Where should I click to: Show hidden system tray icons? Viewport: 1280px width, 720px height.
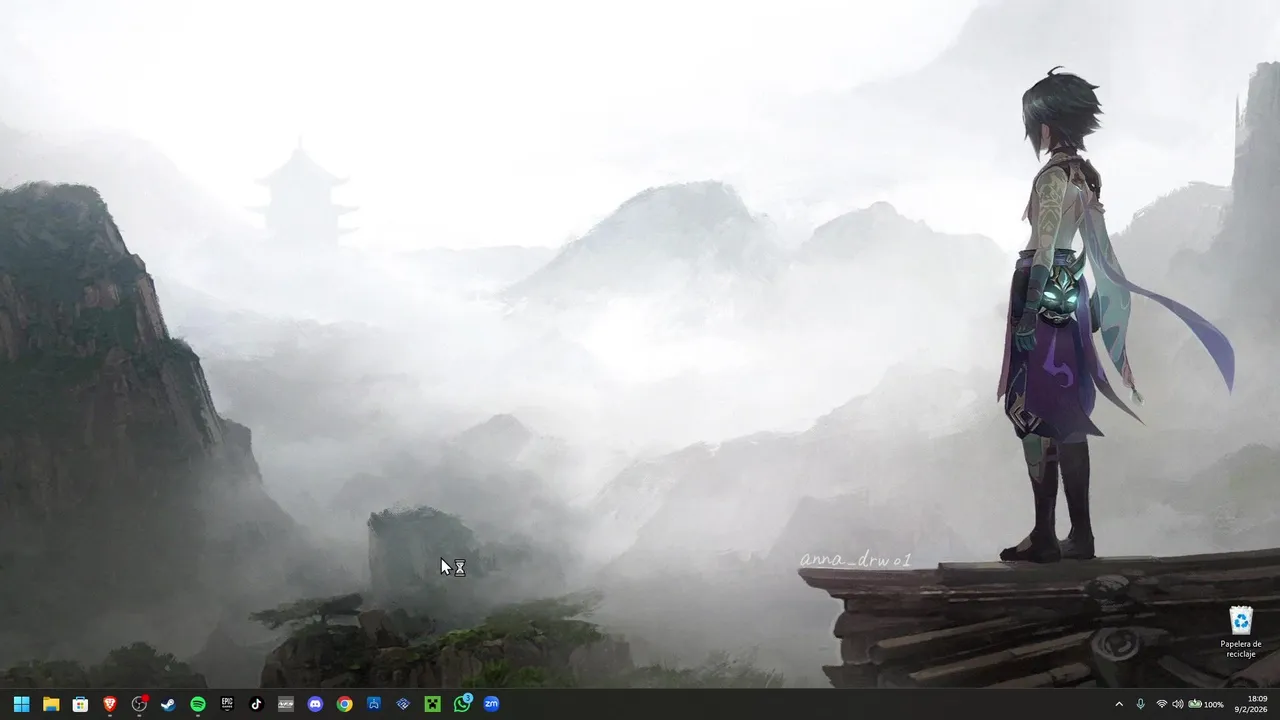click(x=1119, y=704)
